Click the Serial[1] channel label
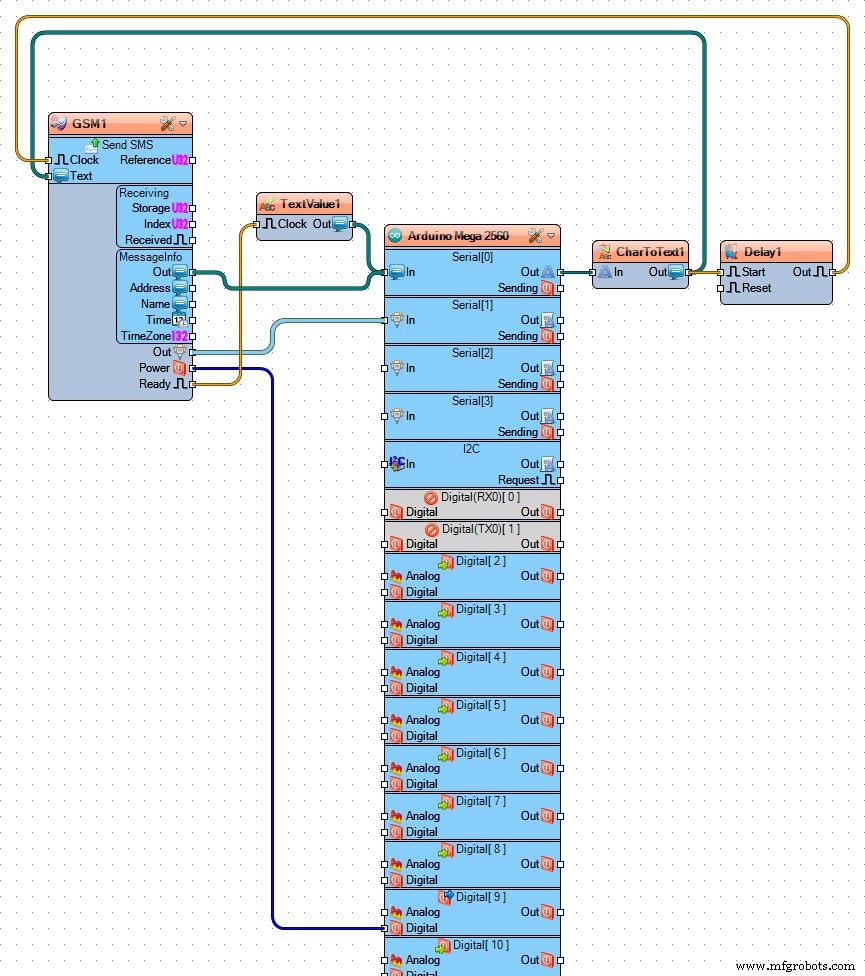Image resolution: width=865 pixels, height=976 pixels. tap(472, 304)
